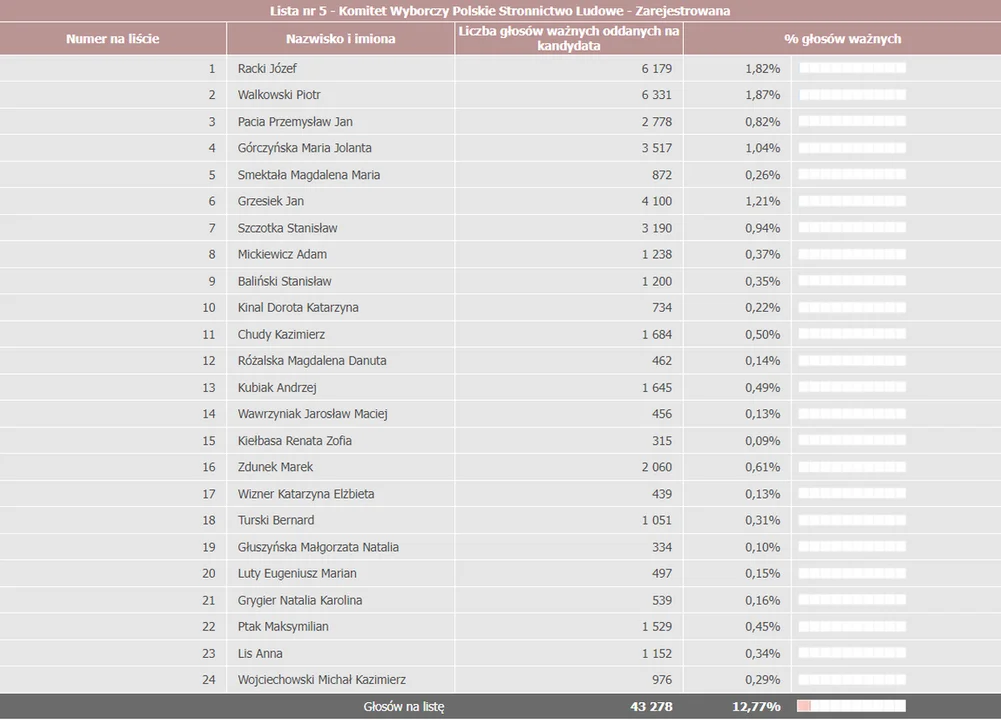Click vote count 1 684 for Chudy
The width and height of the screenshot is (1001, 720).
coord(657,334)
